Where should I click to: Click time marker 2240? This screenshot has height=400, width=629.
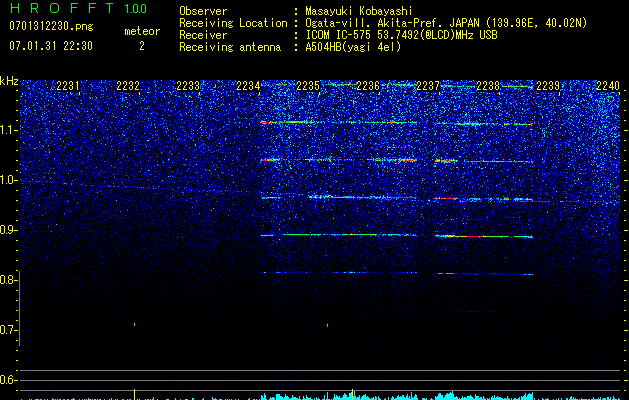point(608,86)
